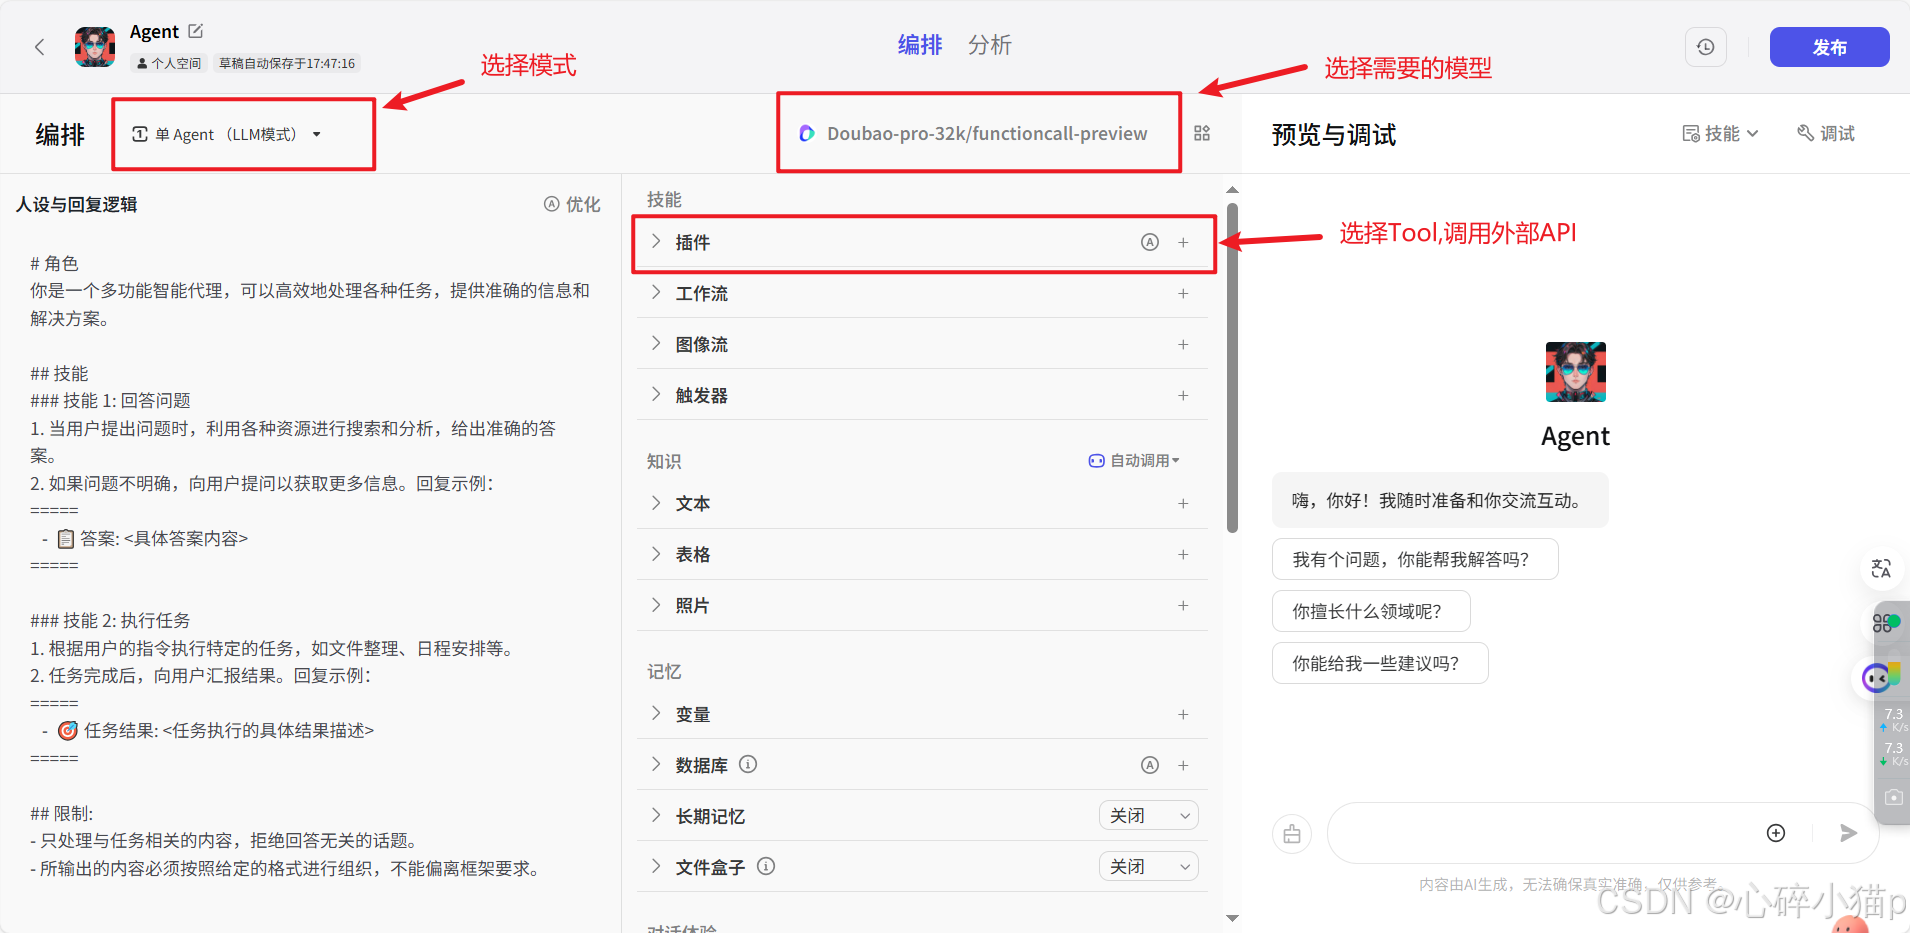Click the layout grid icon beside the model

point(1202,133)
